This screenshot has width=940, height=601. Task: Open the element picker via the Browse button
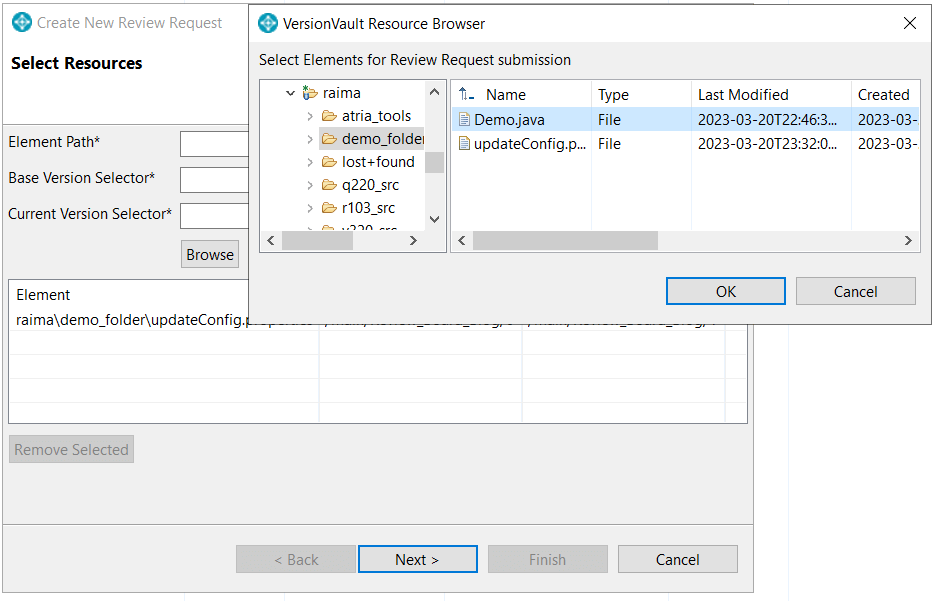coord(209,254)
